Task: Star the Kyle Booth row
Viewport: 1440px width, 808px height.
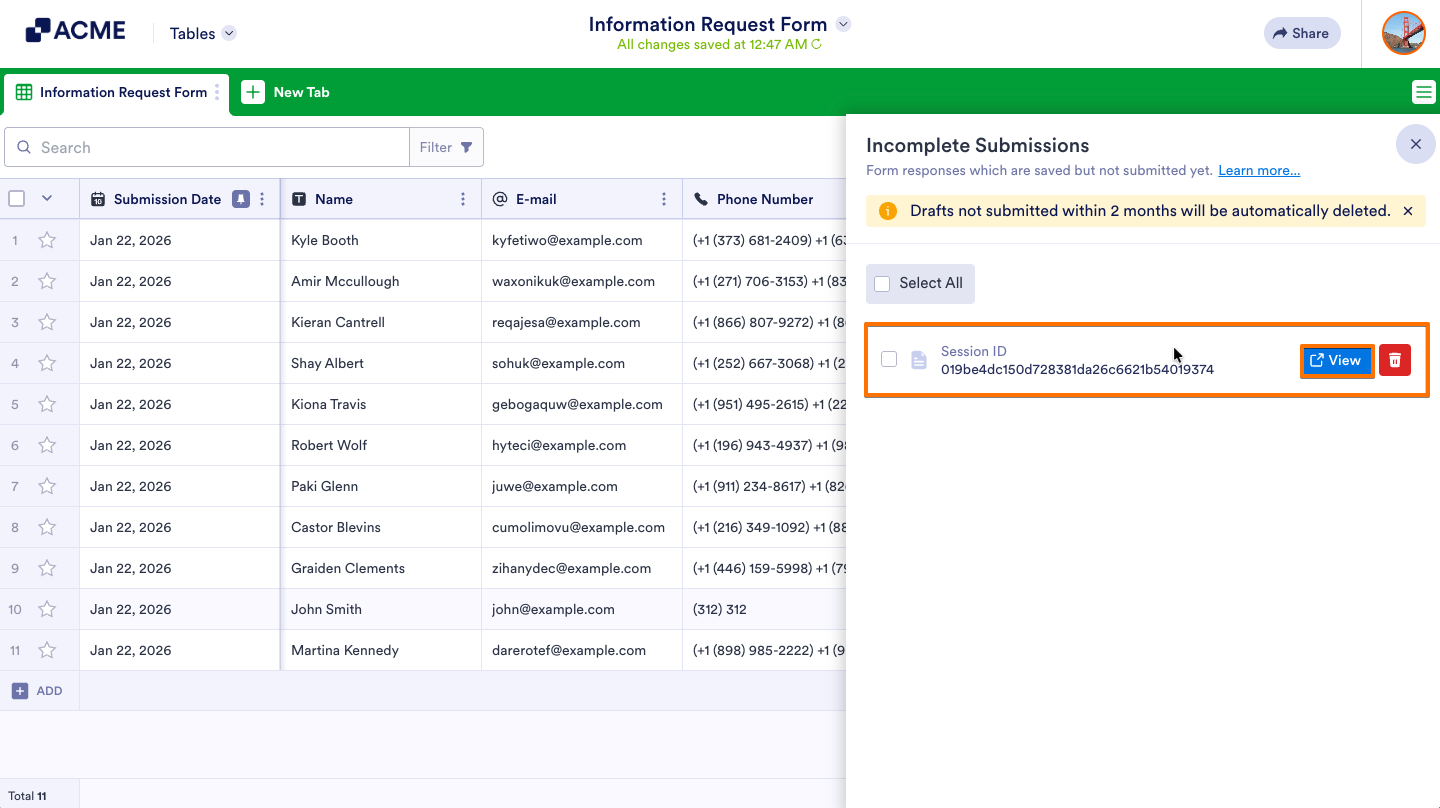Action: tap(46, 240)
